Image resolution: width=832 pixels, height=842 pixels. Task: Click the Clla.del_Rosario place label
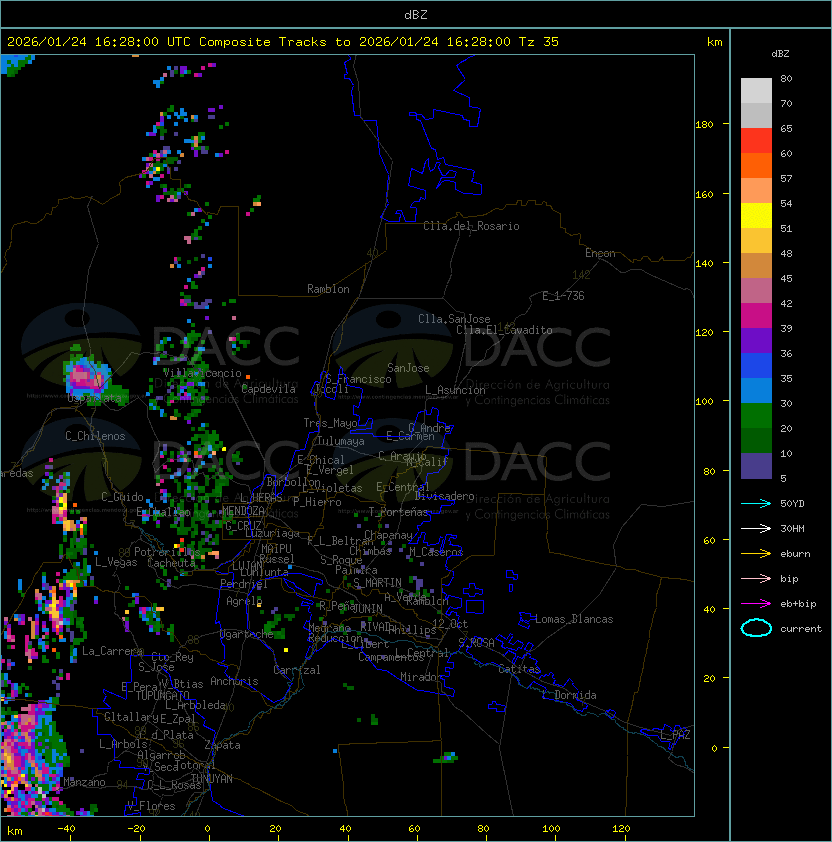coord(471,226)
